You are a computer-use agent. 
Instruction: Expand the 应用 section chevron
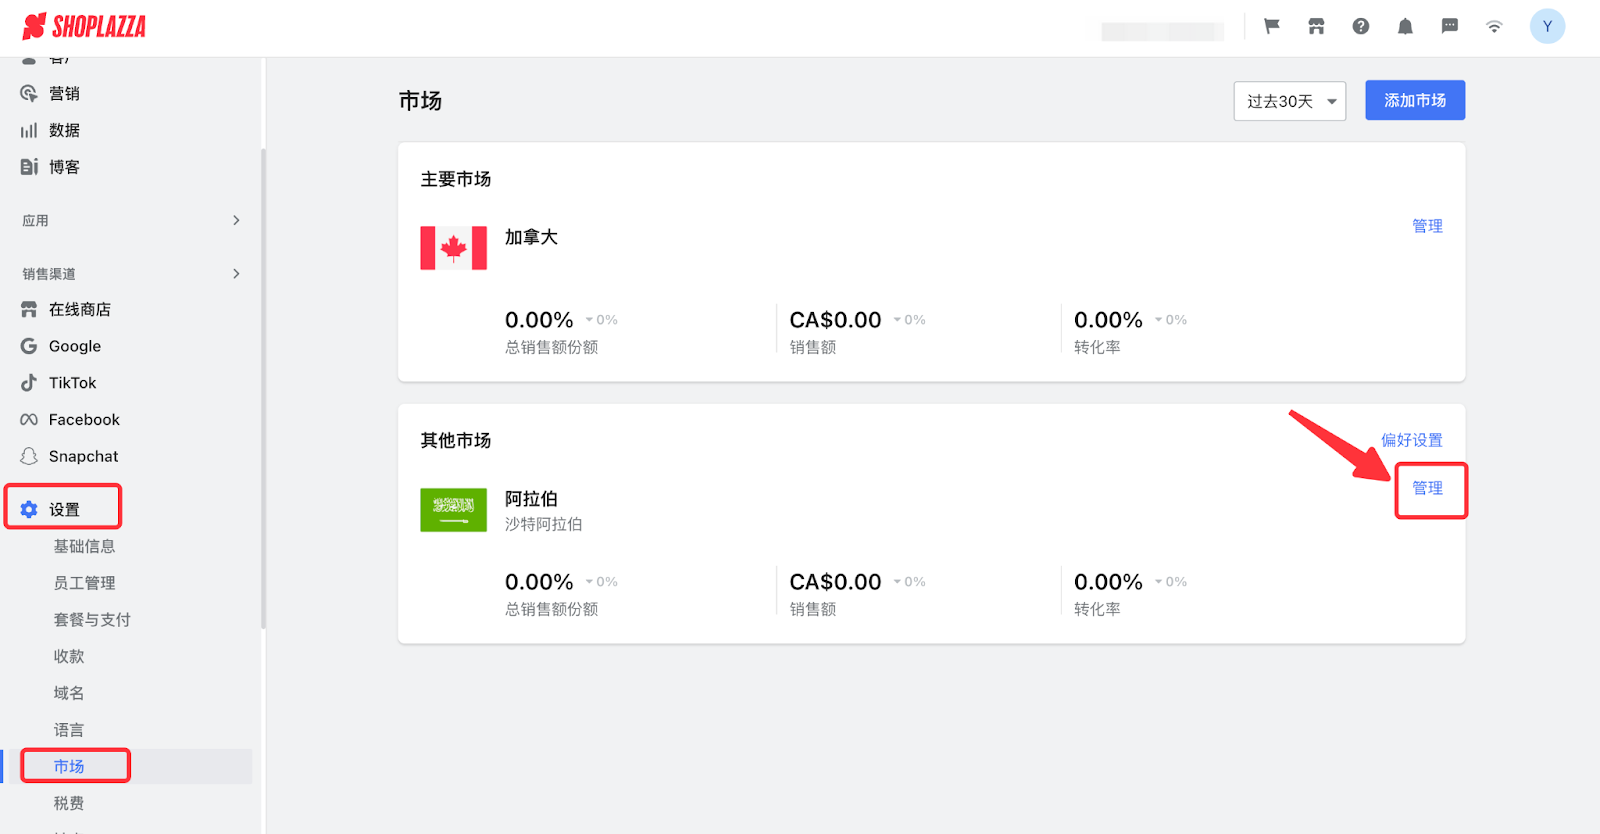(236, 220)
